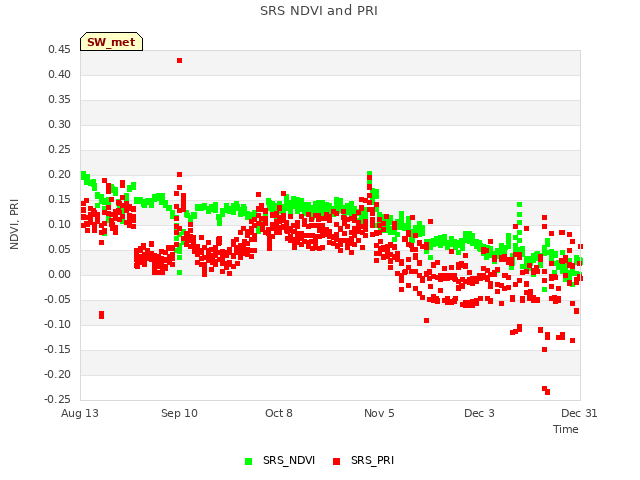640x480 pixels.
Task: Click the 0.40 y-axis tick label
Action: coord(59,75)
